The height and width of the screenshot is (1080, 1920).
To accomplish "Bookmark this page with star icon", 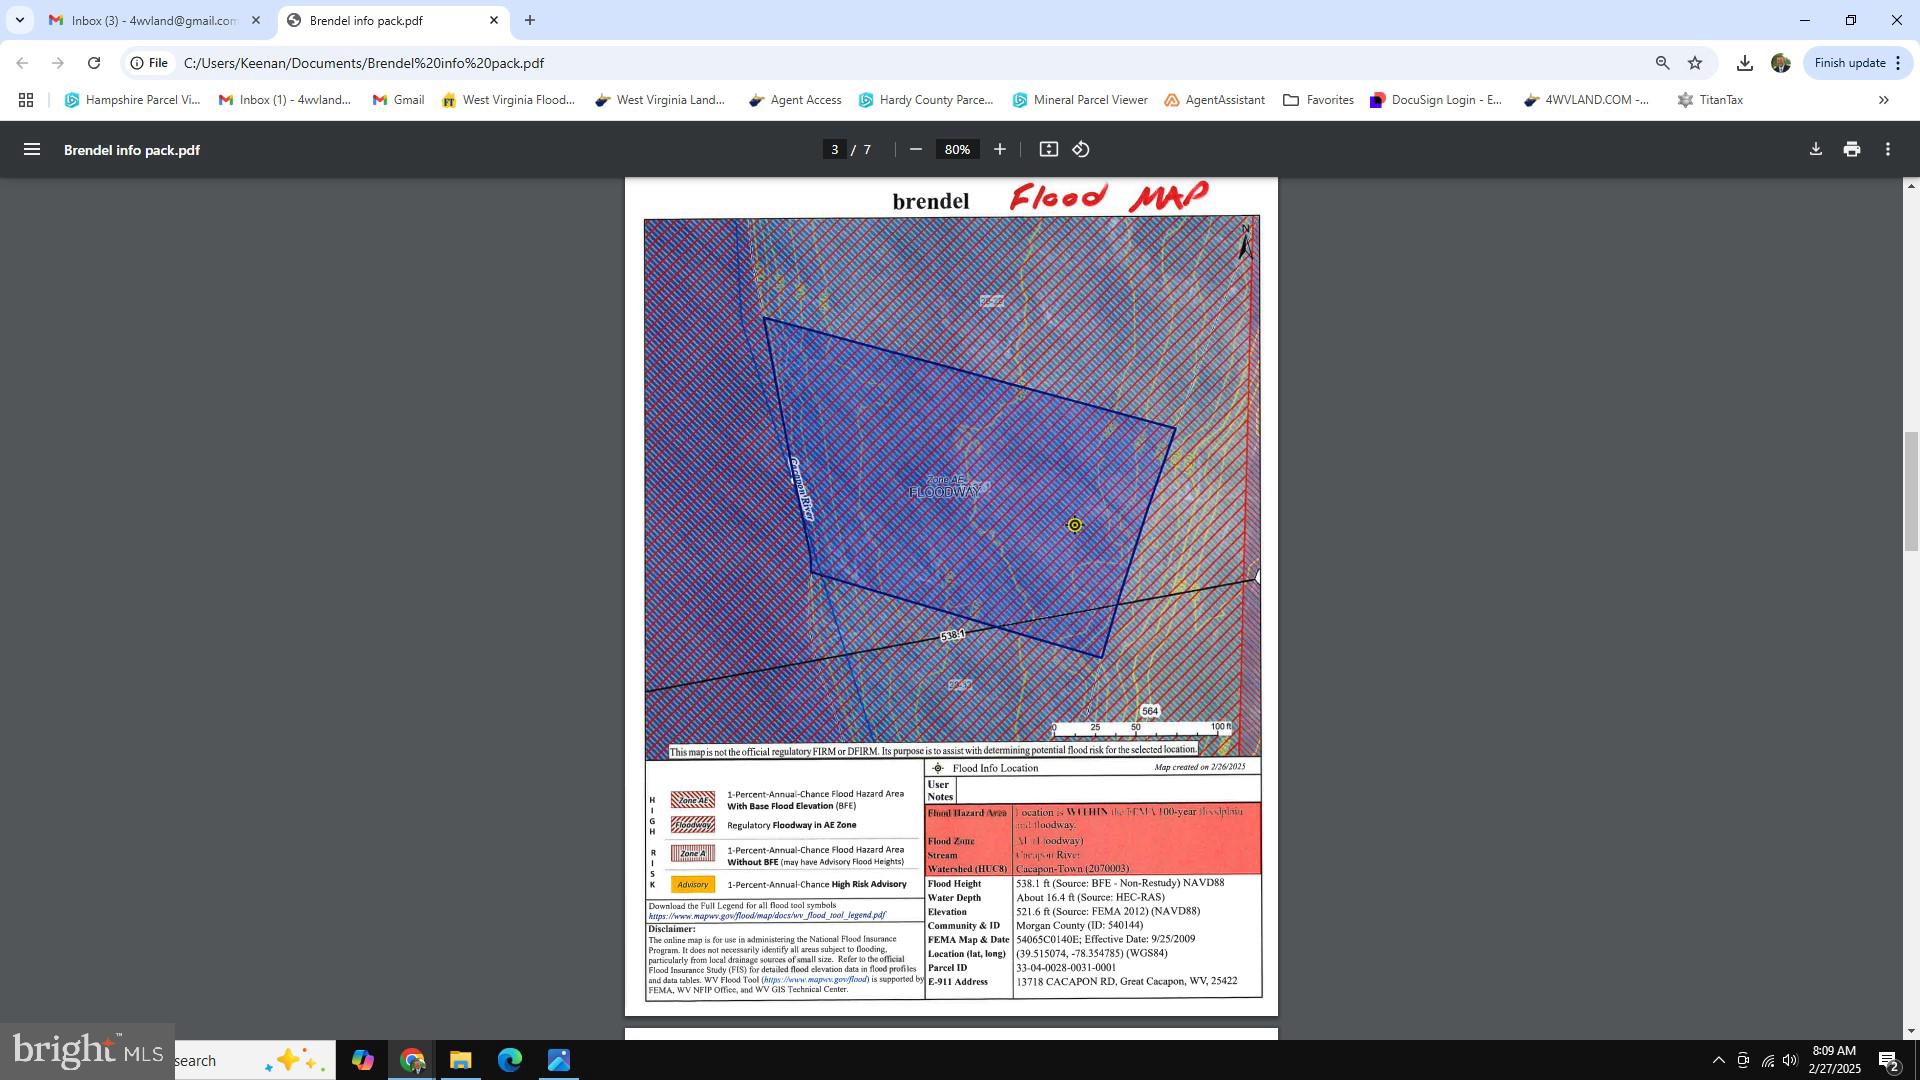I will coord(1694,63).
